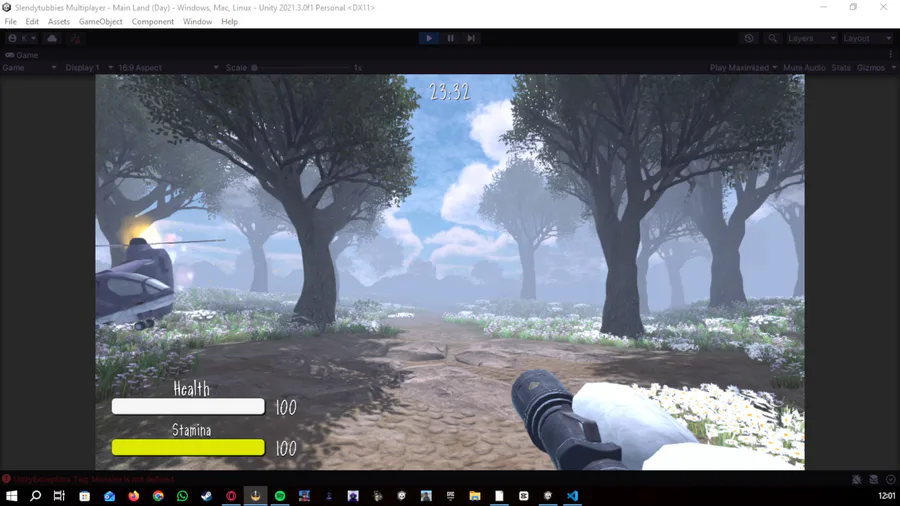Open Google Chrome from the taskbar
This screenshot has height=506, width=900.
(x=158, y=496)
